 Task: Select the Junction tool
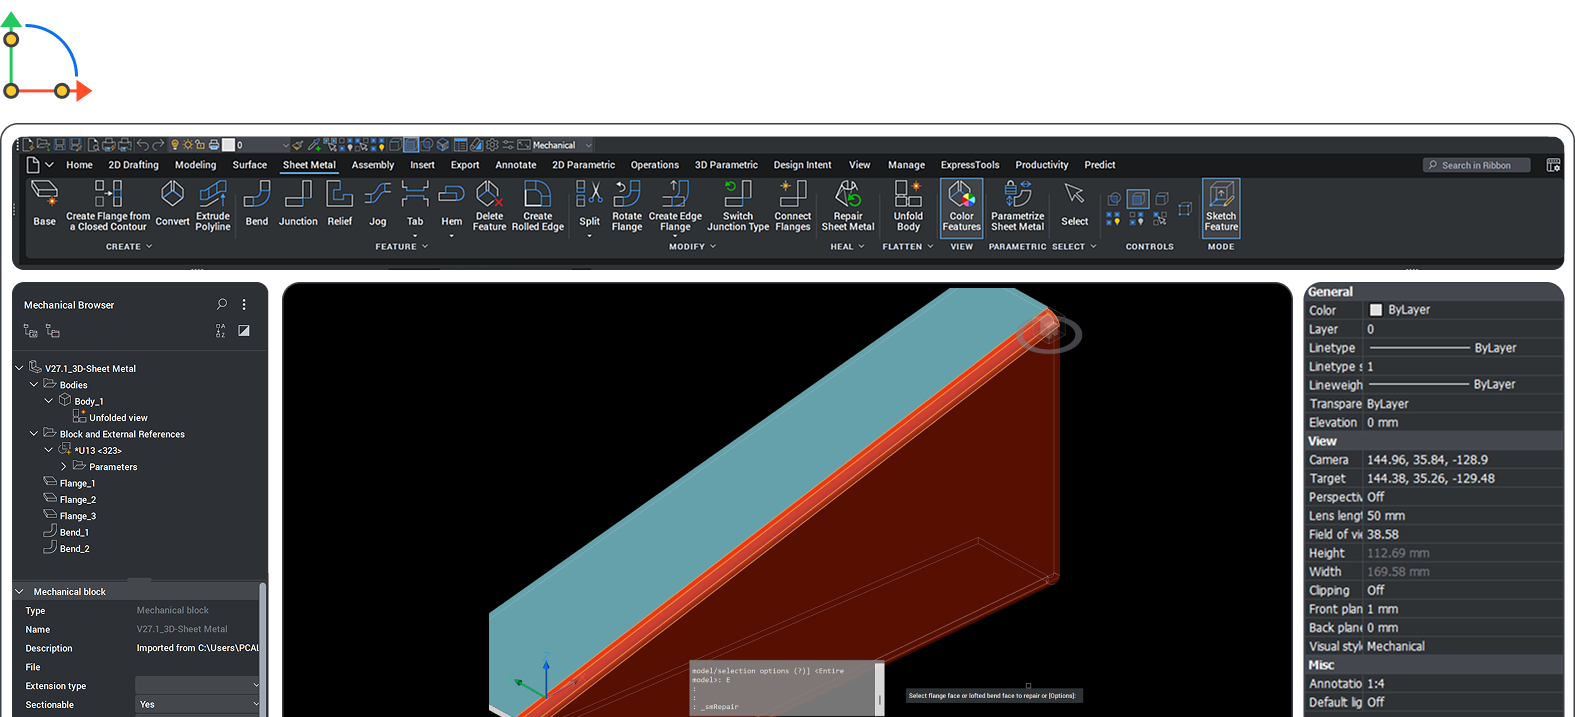pos(298,205)
